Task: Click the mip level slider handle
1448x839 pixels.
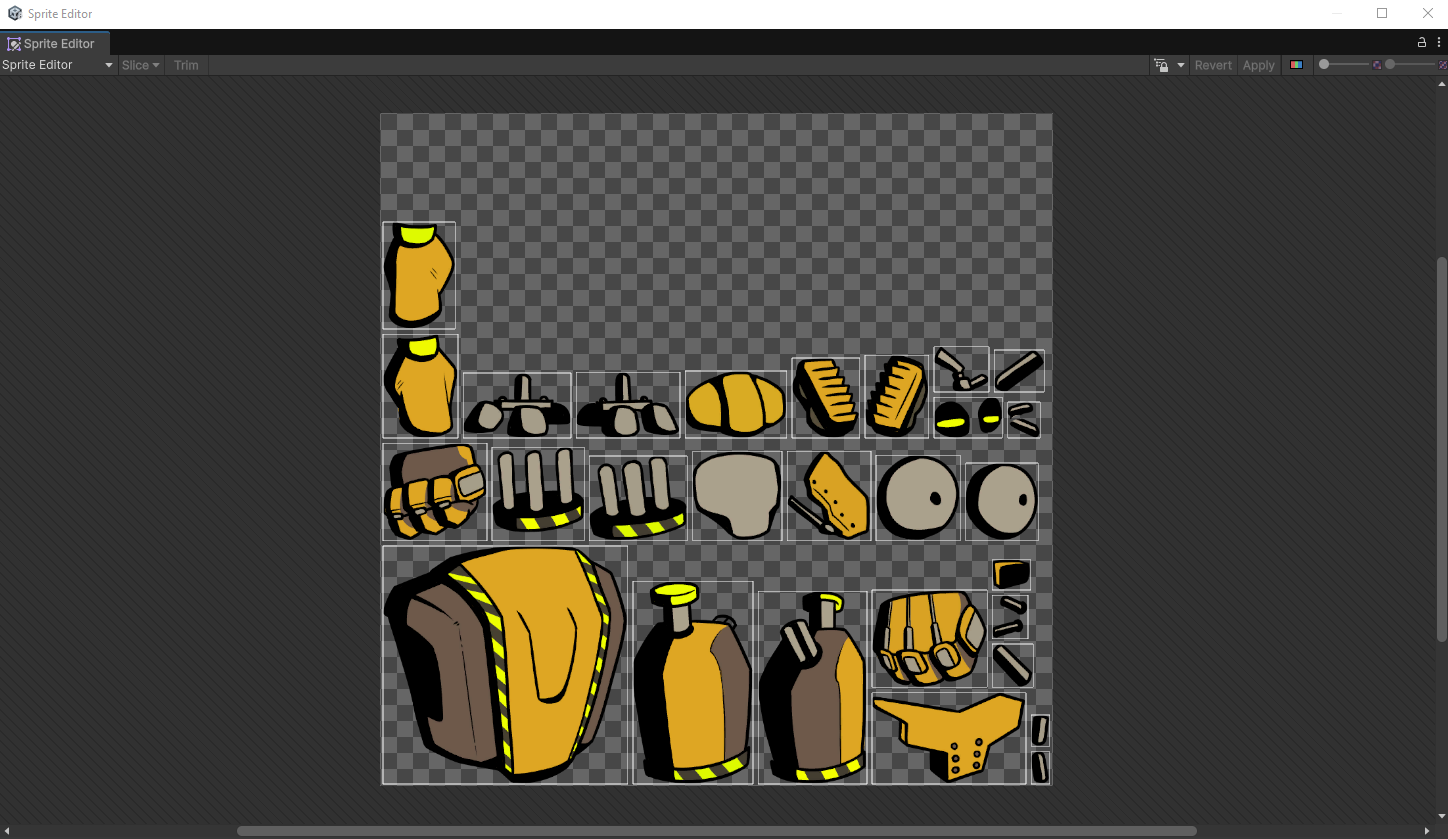Action: click(1390, 65)
